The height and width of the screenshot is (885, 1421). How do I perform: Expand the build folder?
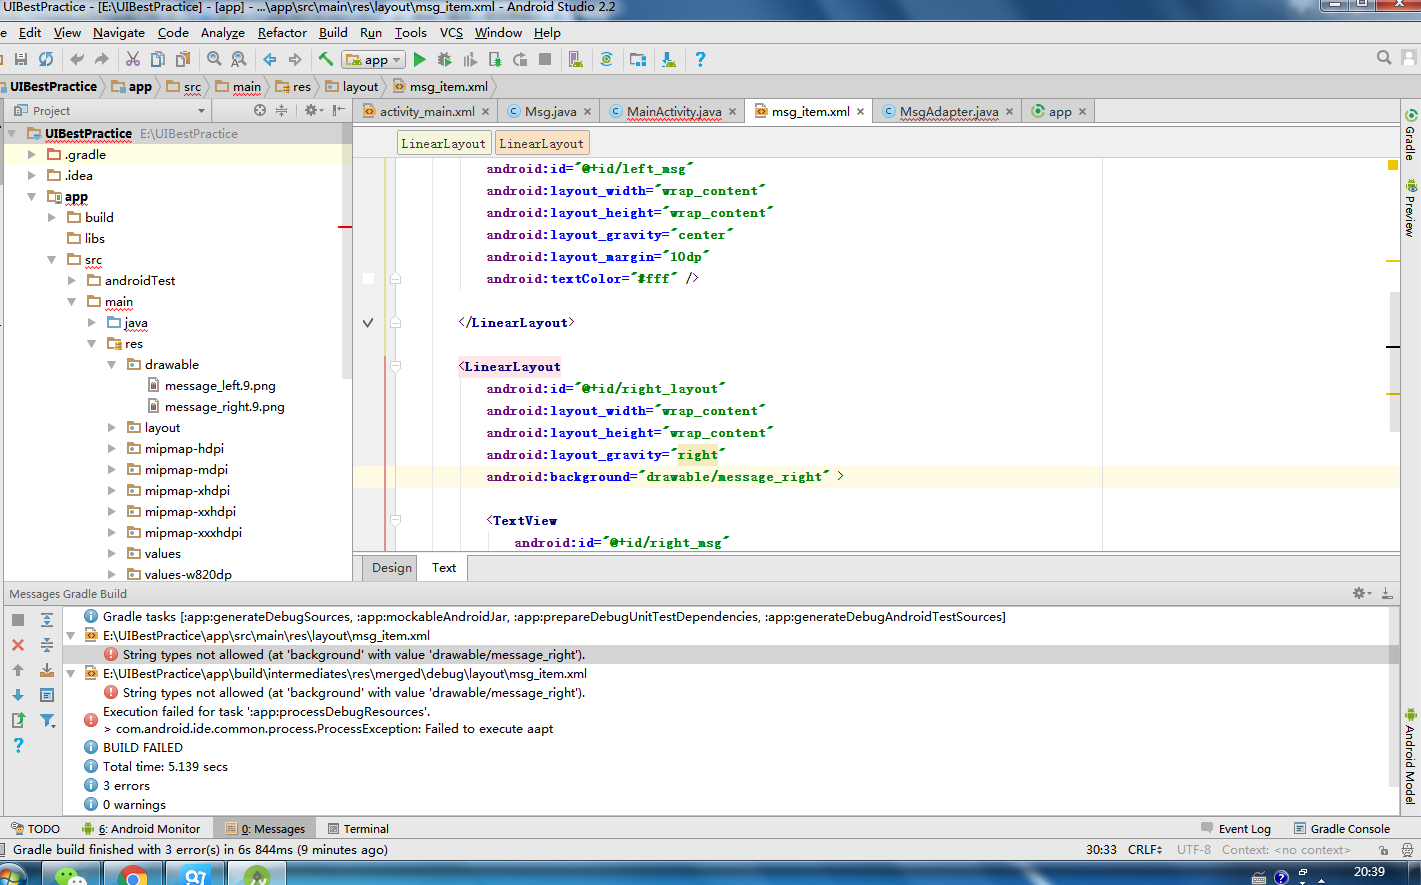click(x=52, y=218)
